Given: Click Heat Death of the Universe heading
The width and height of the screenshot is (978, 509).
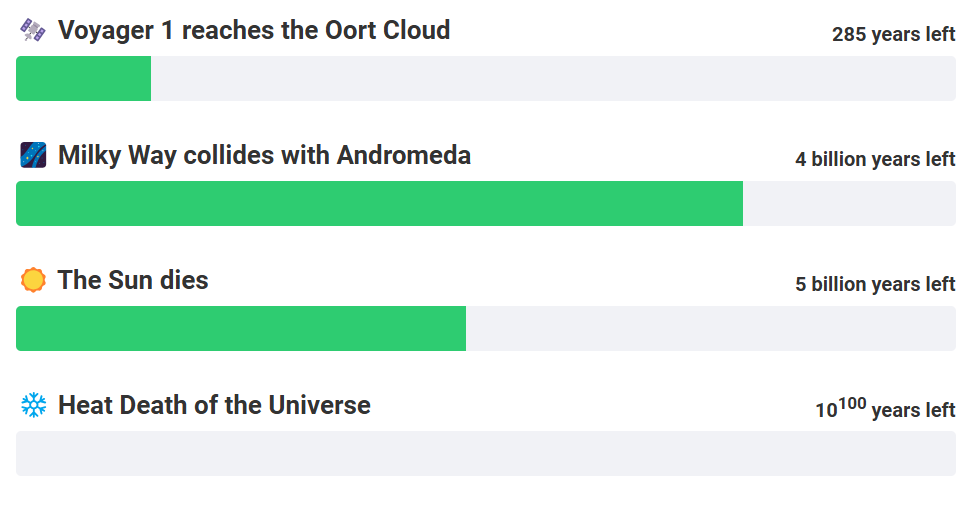Looking at the screenshot, I should click(x=214, y=405).
